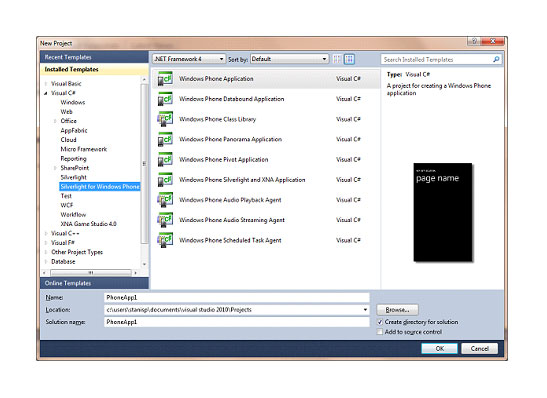Expand the Visual F# node
The image size is (547, 398).
[46, 243]
